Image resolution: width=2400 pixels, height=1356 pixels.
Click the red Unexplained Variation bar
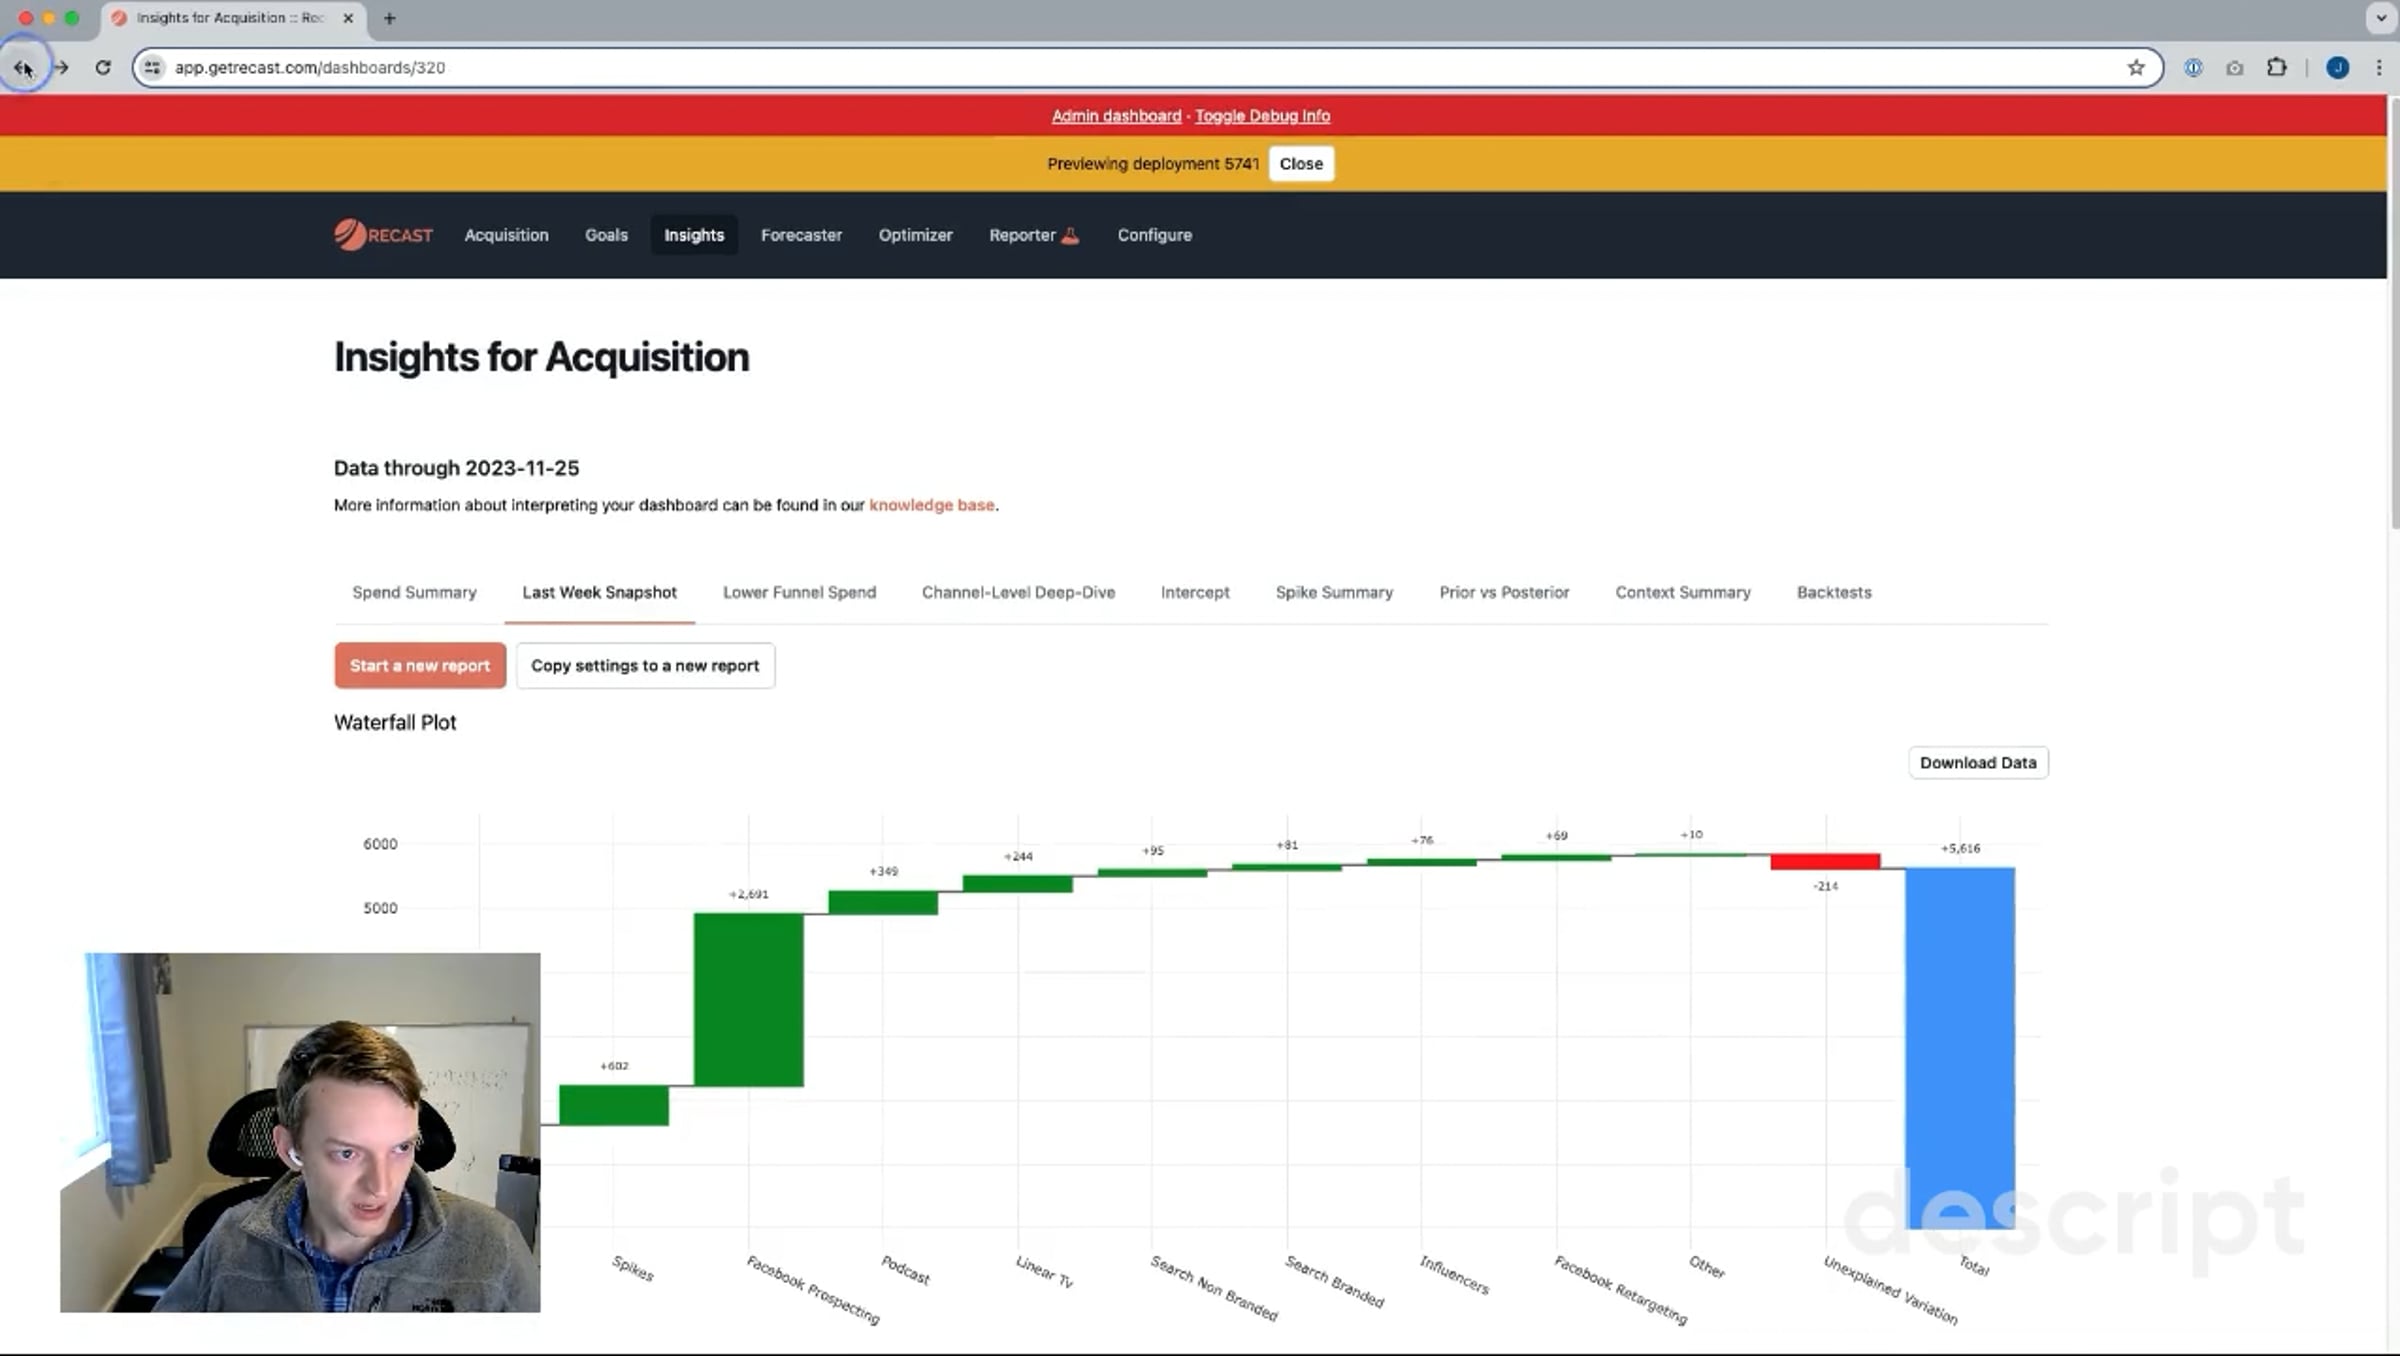tap(1825, 861)
